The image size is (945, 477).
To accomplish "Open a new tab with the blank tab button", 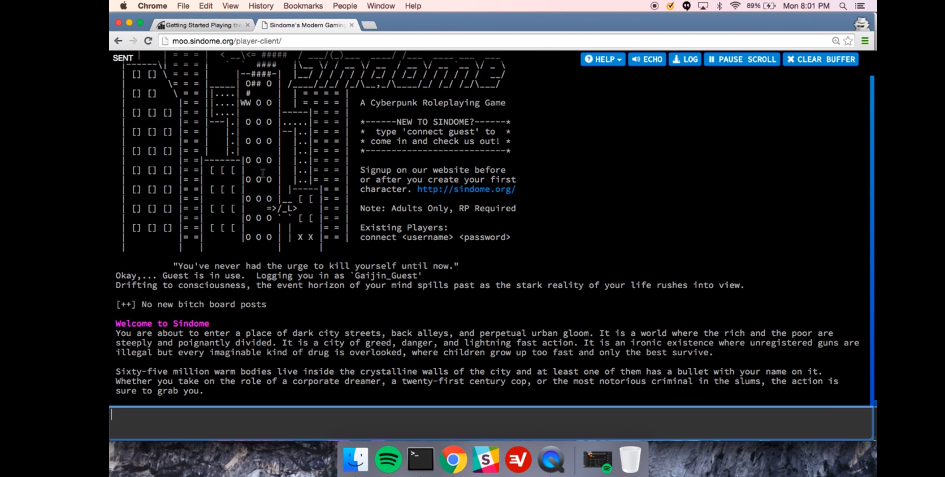I will point(369,25).
